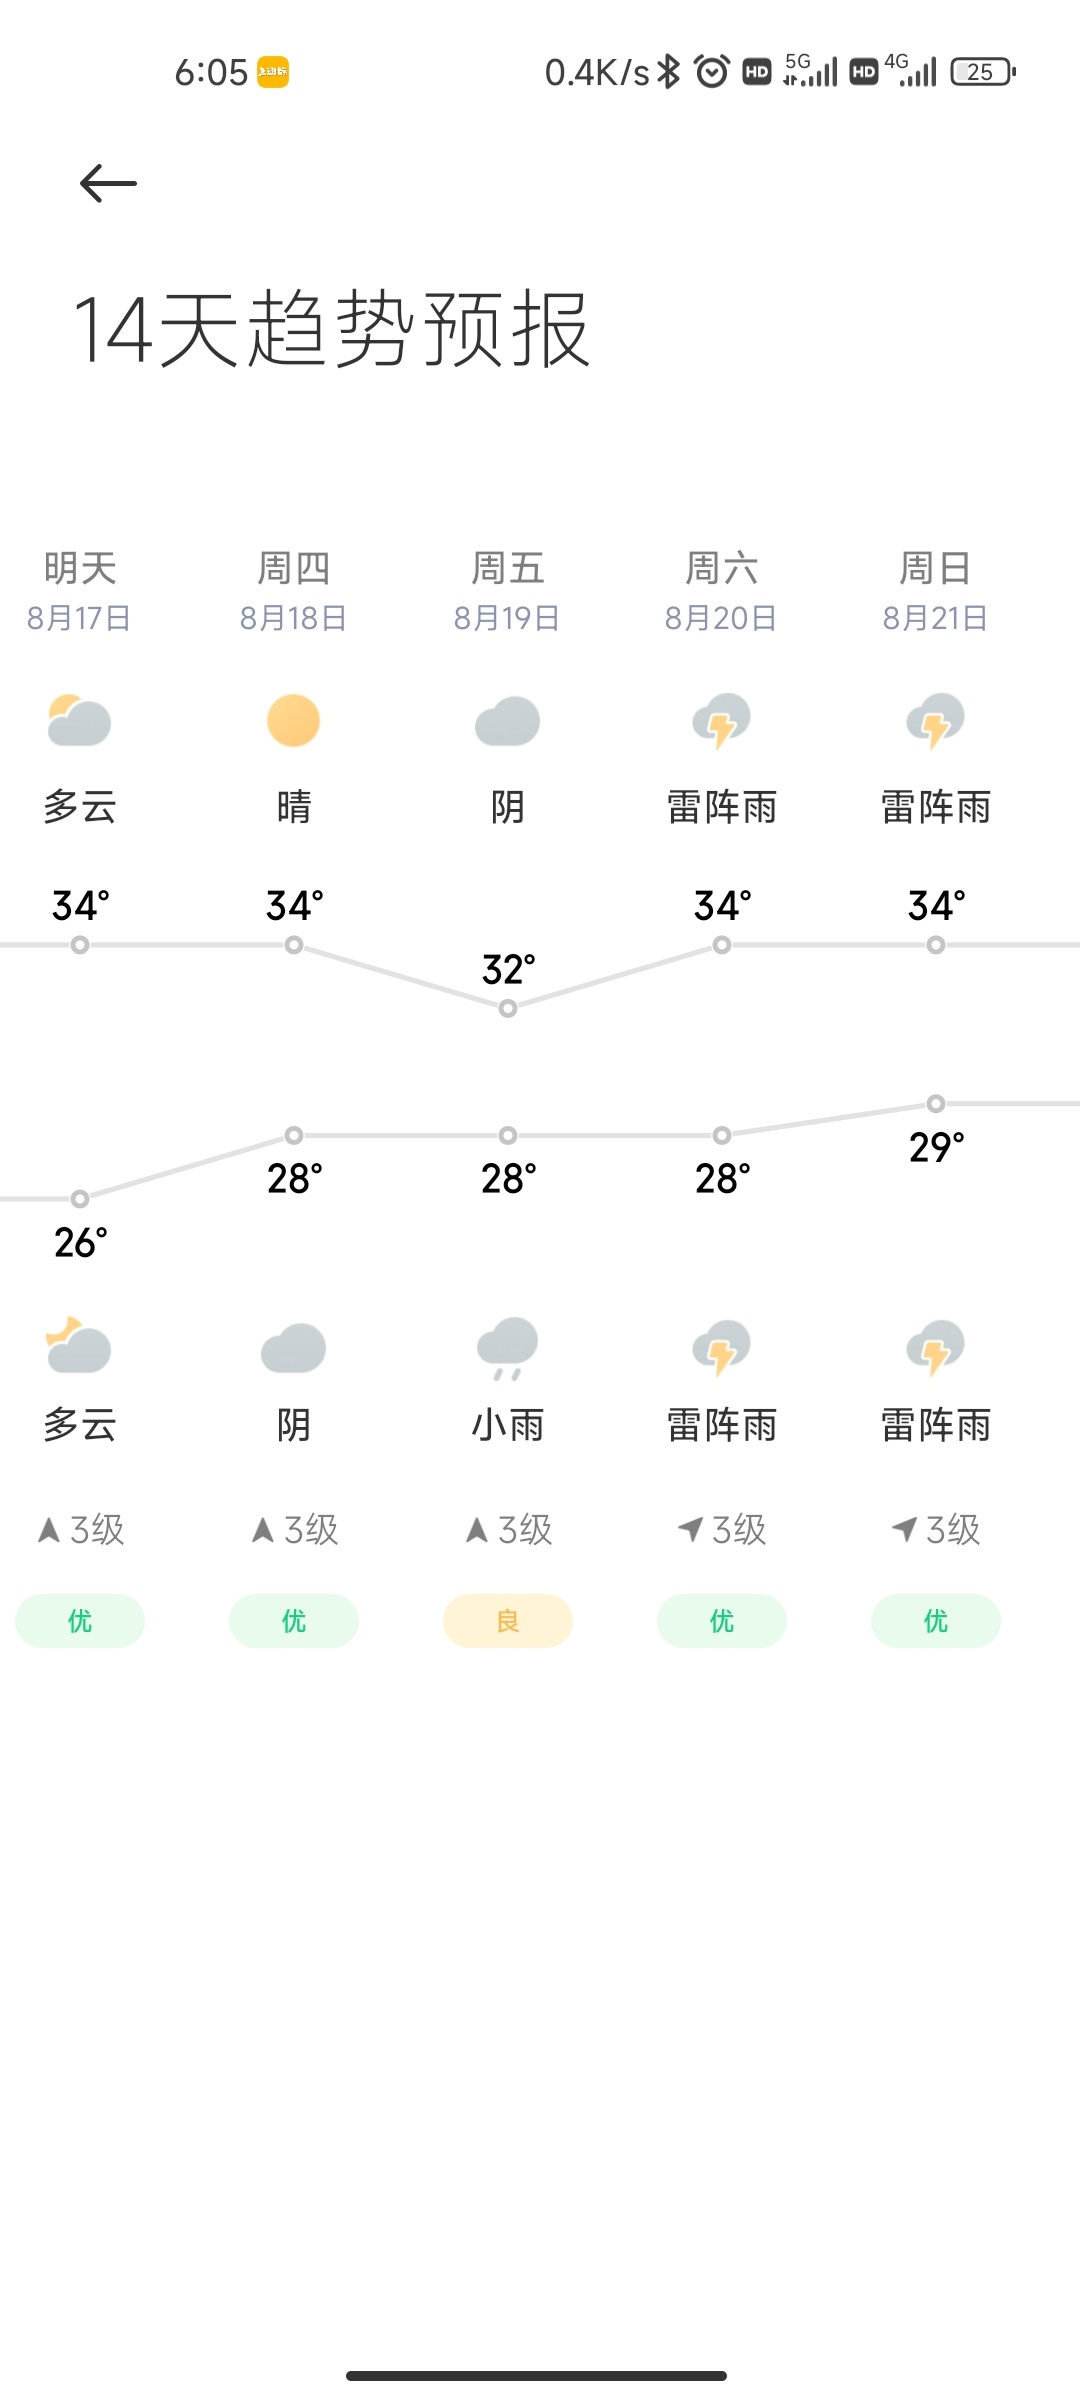Tap the sunny icon for Thursday daytime

[293, 721]
